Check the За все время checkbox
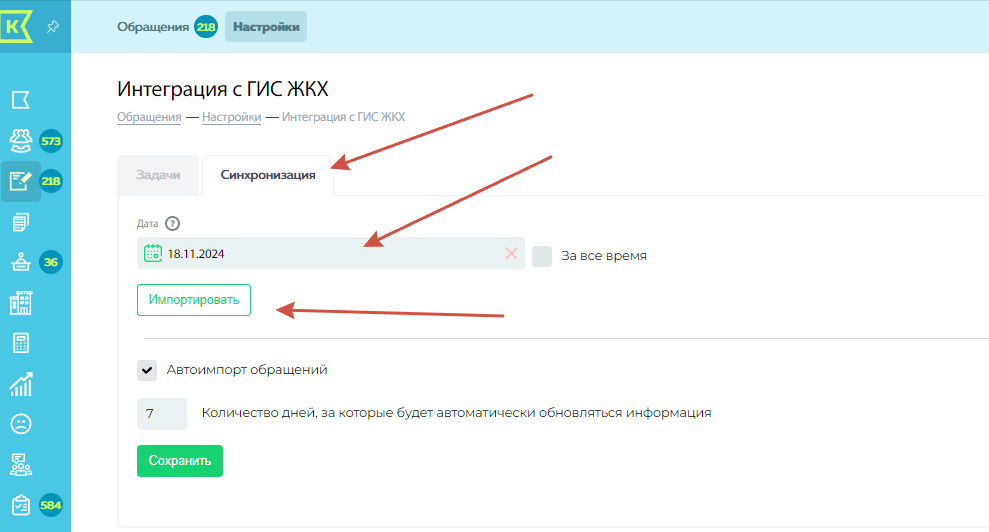Screen dimensions: 989x532 point(542,256)
